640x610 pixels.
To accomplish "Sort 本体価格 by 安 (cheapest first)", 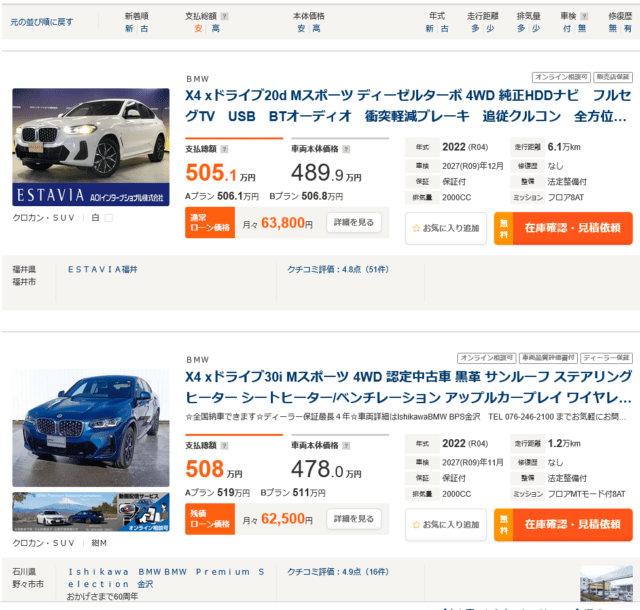I will pyautogui.click(x=301, y=29).
